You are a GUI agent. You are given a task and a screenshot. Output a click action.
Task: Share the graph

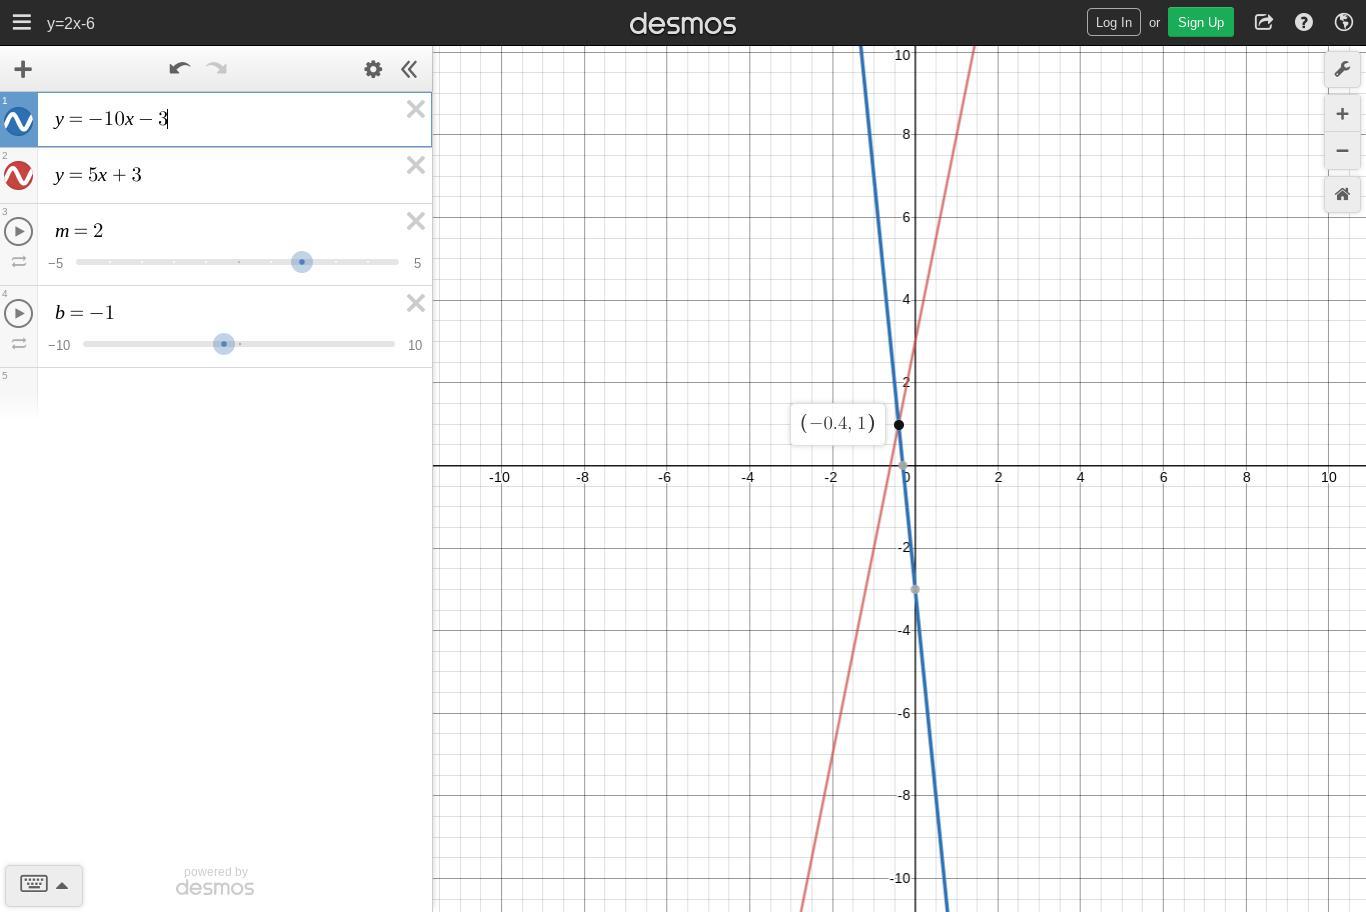click(1264, 22)
